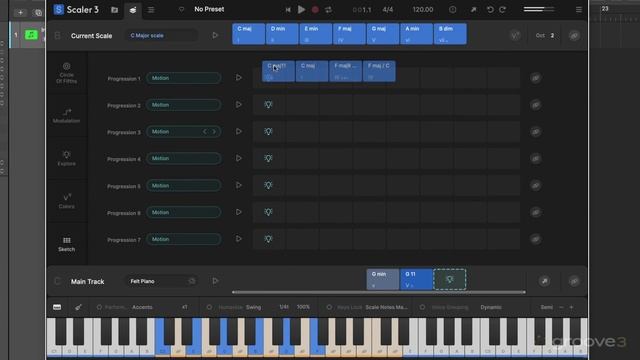Play Progression 1

(239, 78)
